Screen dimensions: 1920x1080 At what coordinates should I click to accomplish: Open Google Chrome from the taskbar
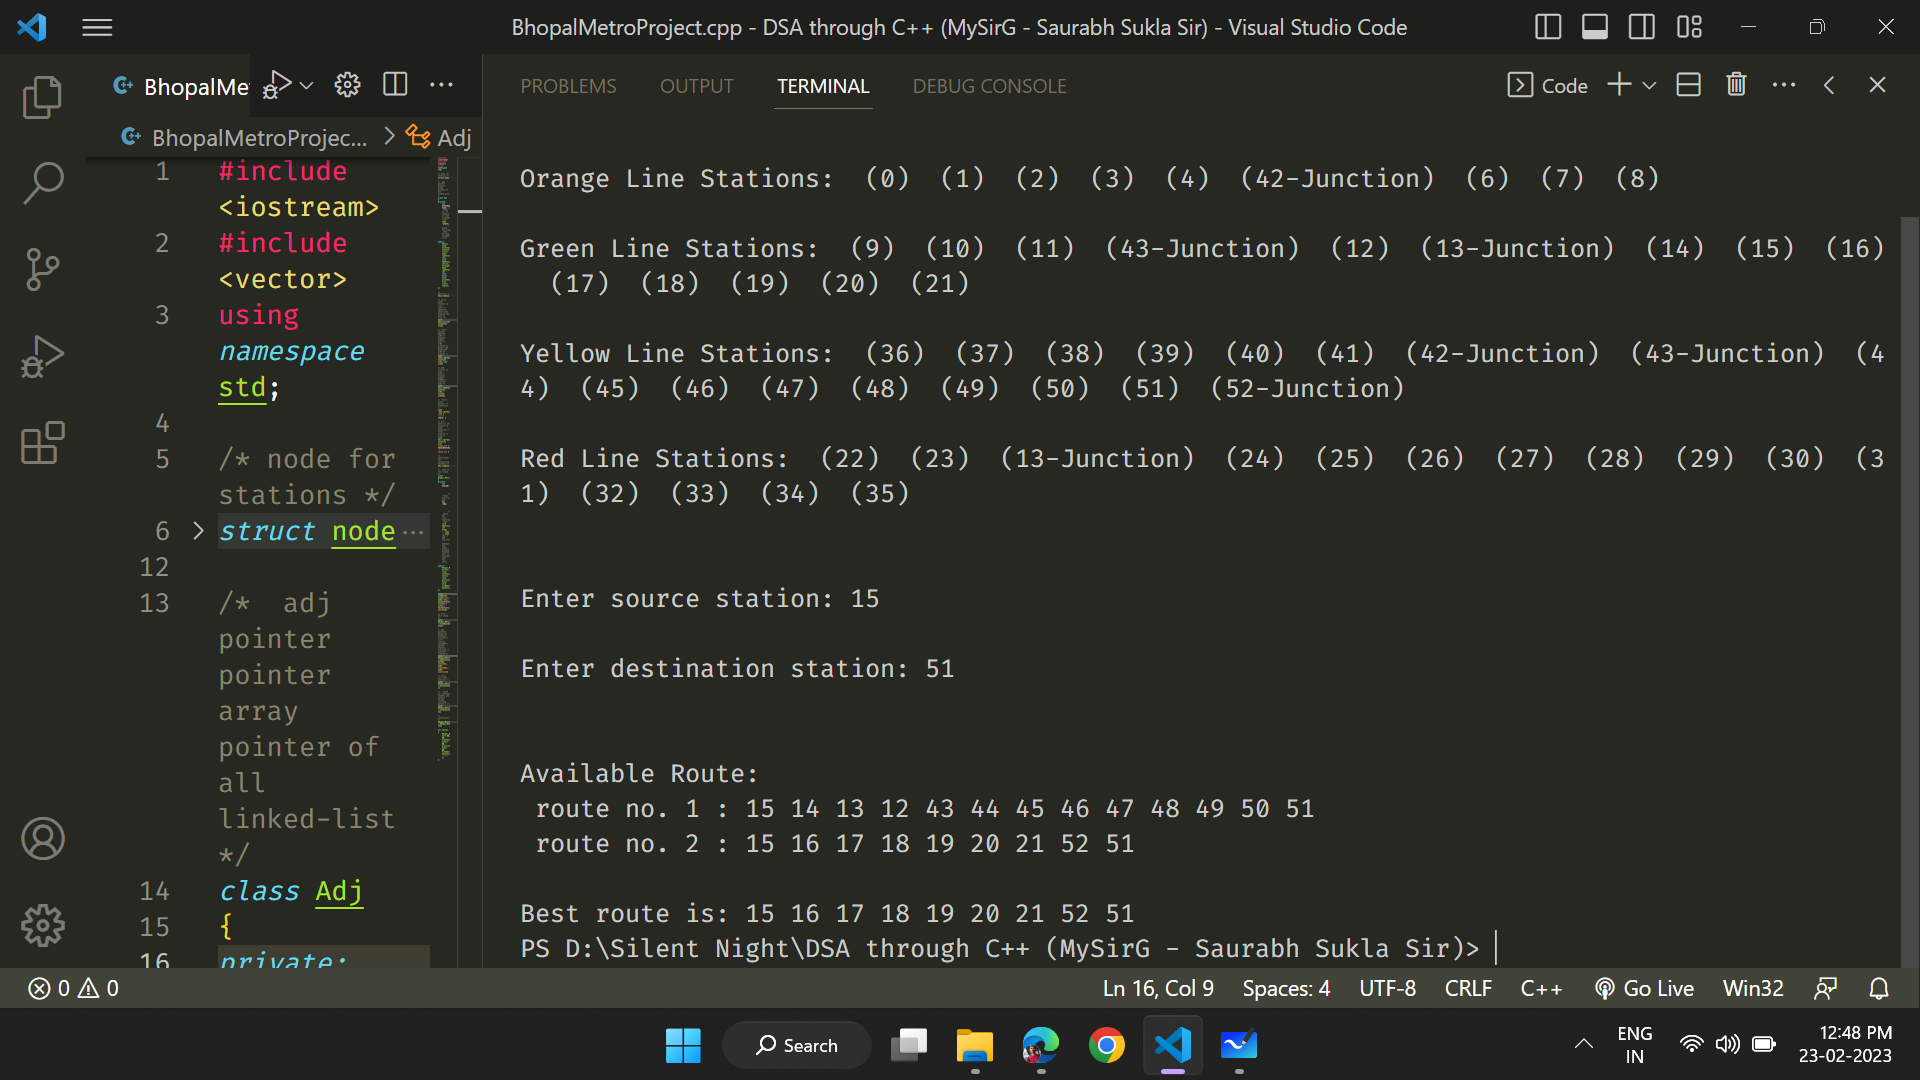1106,1046
